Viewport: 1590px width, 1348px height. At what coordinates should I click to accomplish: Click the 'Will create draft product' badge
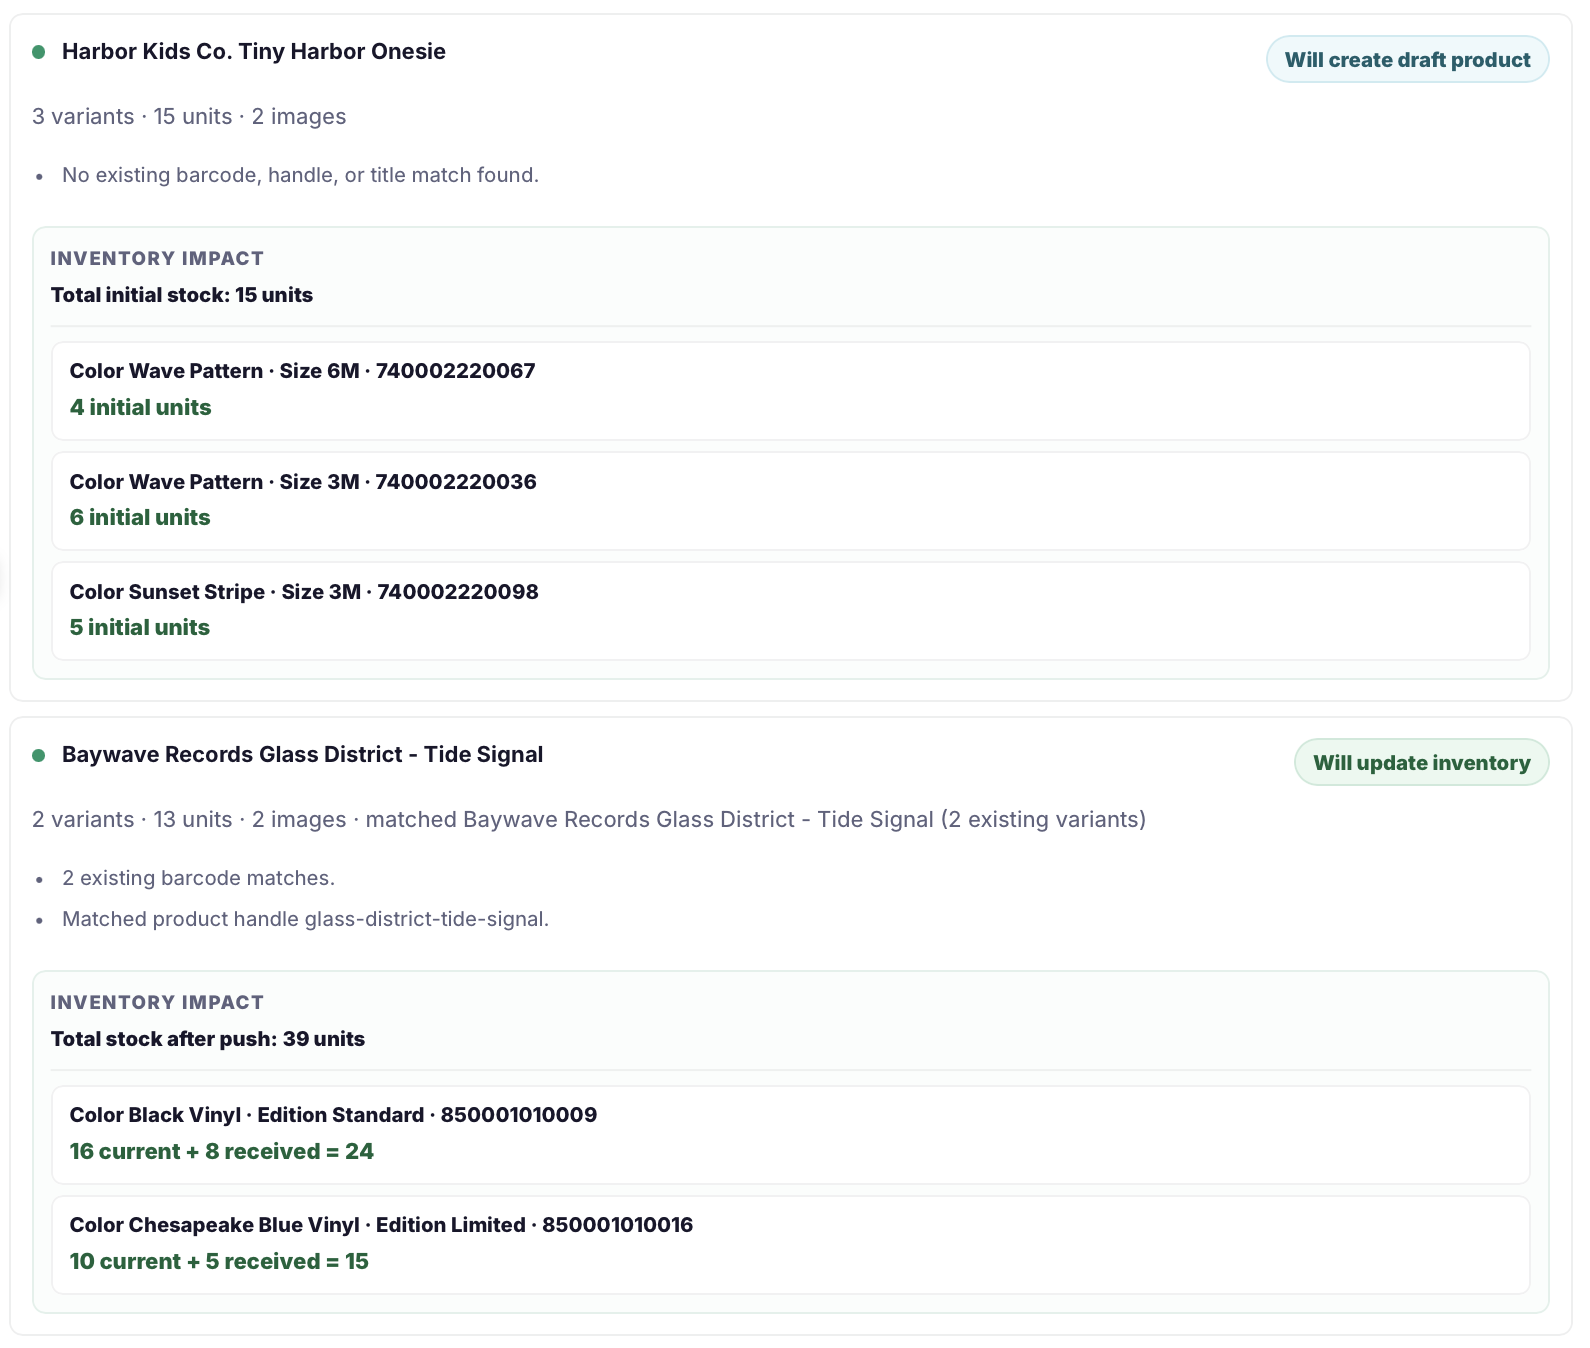[x=1407, y=60]
